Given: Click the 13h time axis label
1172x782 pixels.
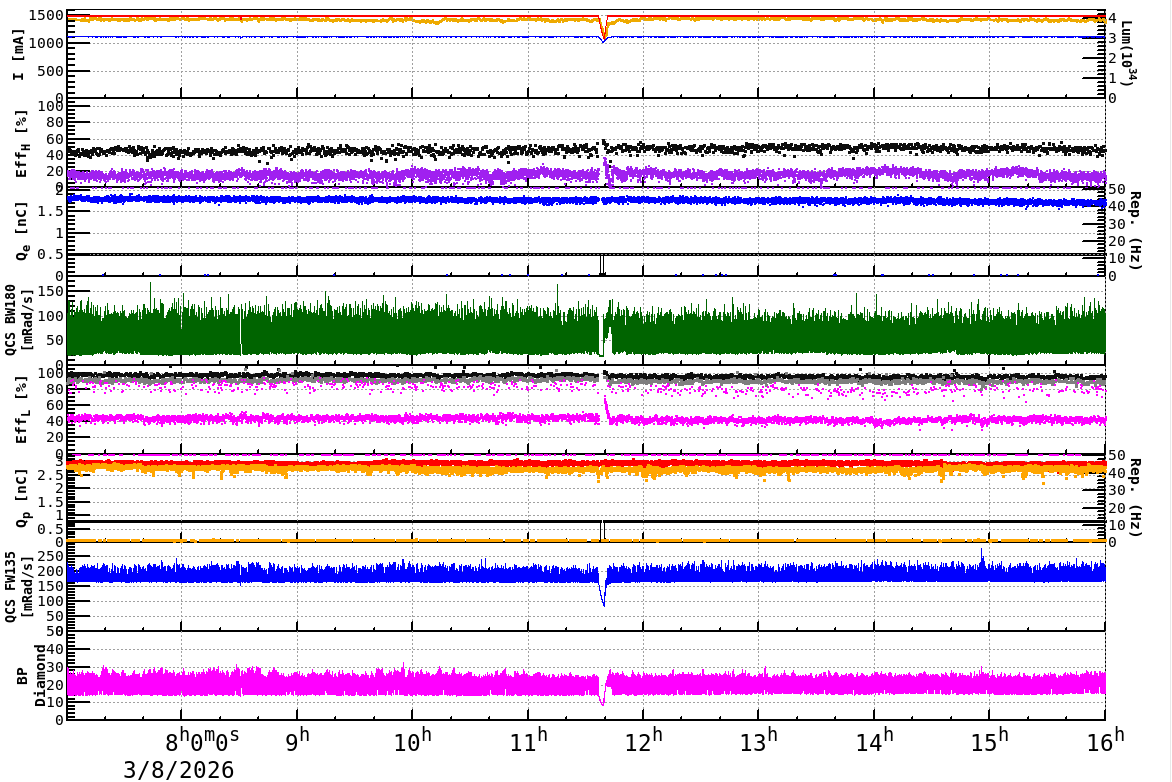Looking at the screenshot, I should coord(759,740).
